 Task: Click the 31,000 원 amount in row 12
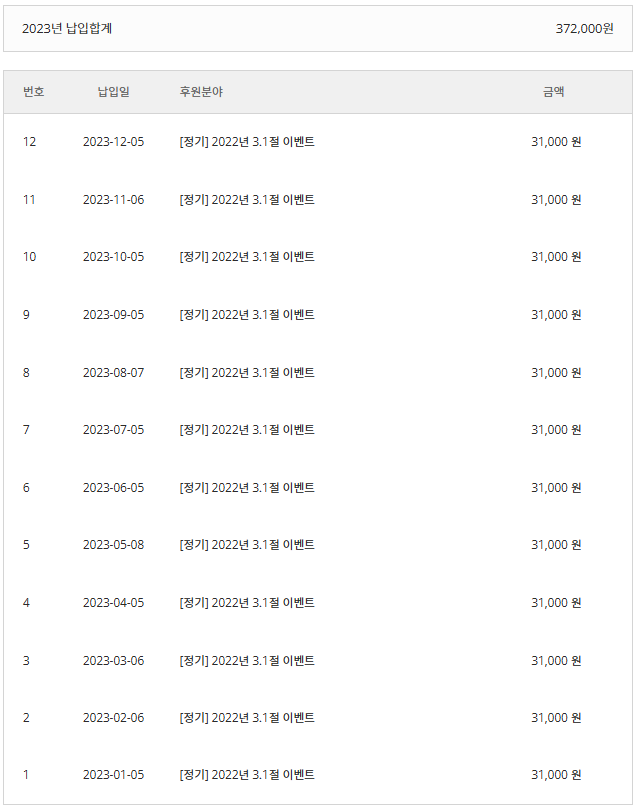[x=556, y=142]
